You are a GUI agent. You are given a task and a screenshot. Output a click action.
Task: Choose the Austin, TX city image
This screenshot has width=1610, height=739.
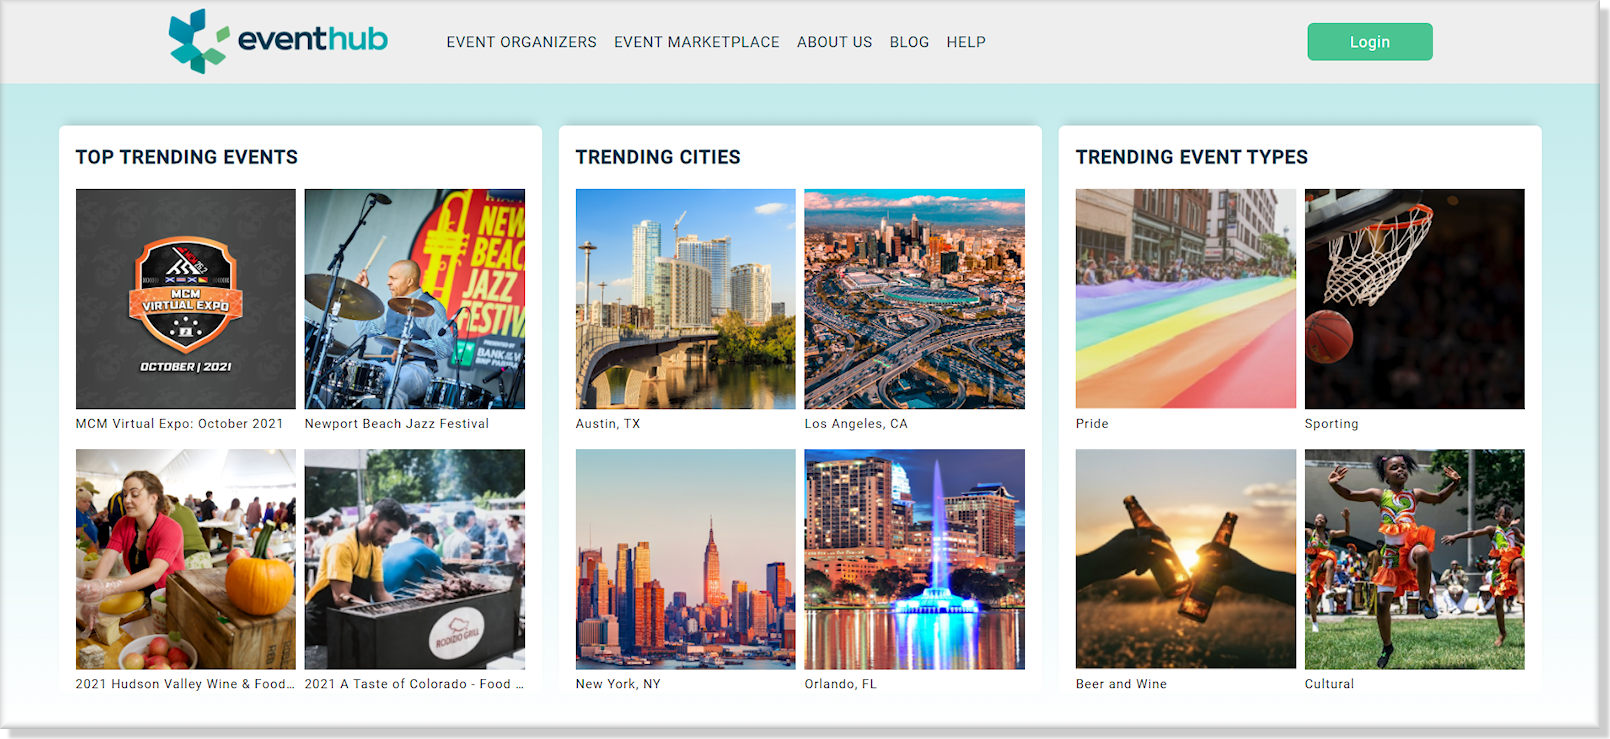click(x=686, y=299)
